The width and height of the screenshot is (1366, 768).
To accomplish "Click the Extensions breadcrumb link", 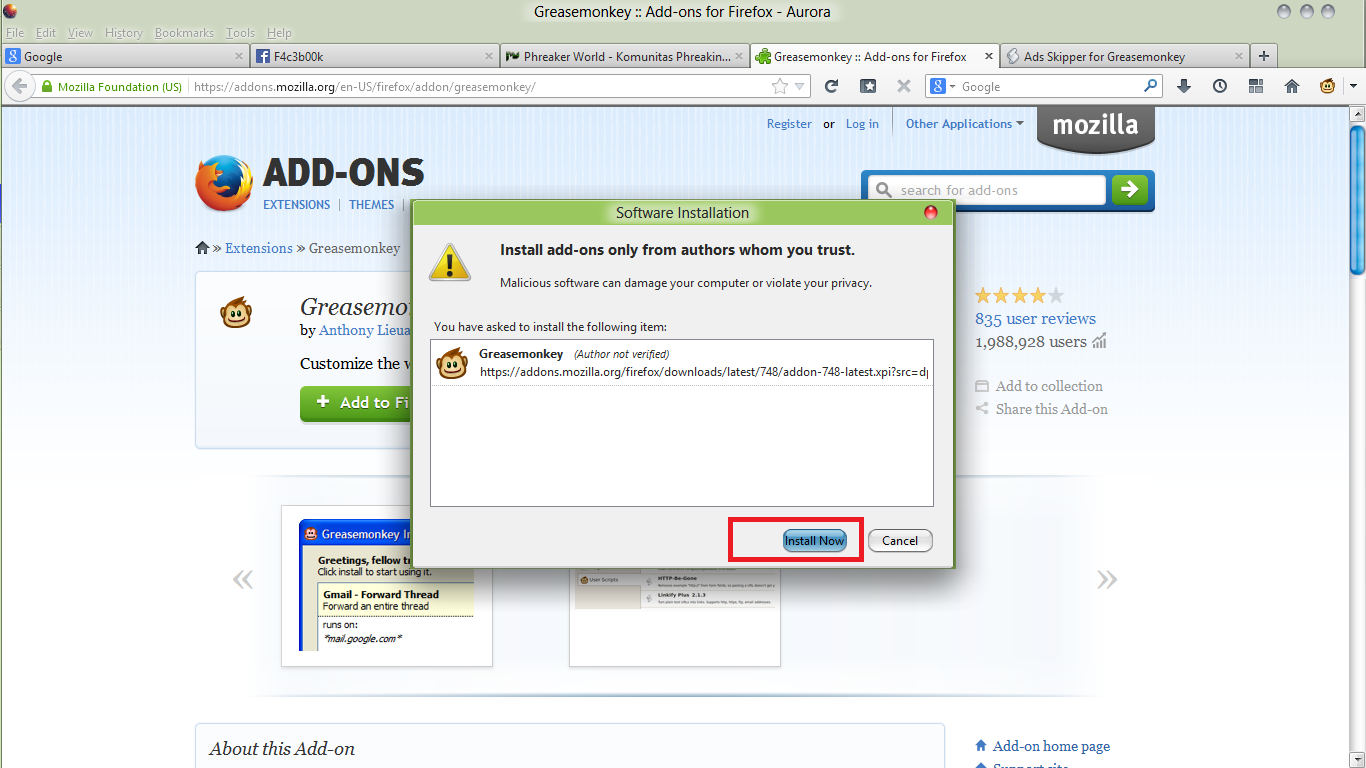I will tap(259, 248).
